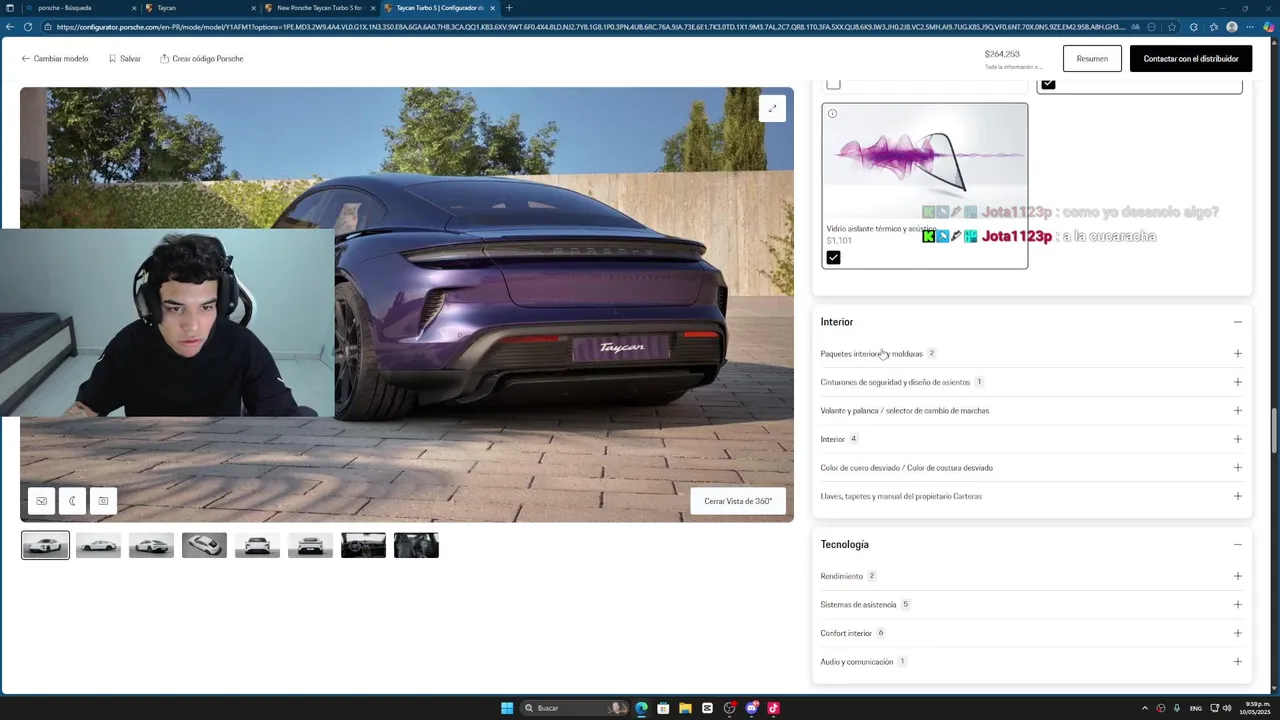Select rear view thumbnail
This screenshot has width=1280, height=720.
point(310,545)
